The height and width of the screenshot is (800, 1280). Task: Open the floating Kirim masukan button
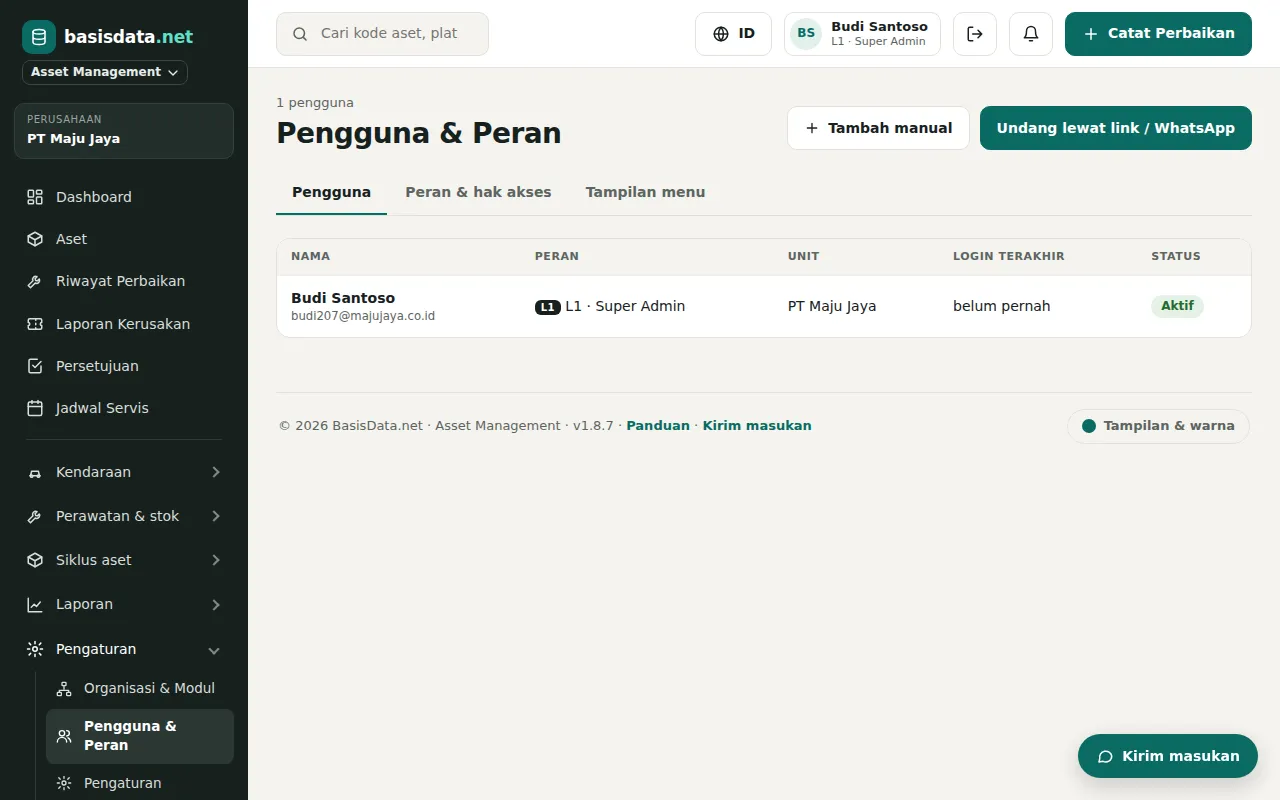(x=1167, y=756)
